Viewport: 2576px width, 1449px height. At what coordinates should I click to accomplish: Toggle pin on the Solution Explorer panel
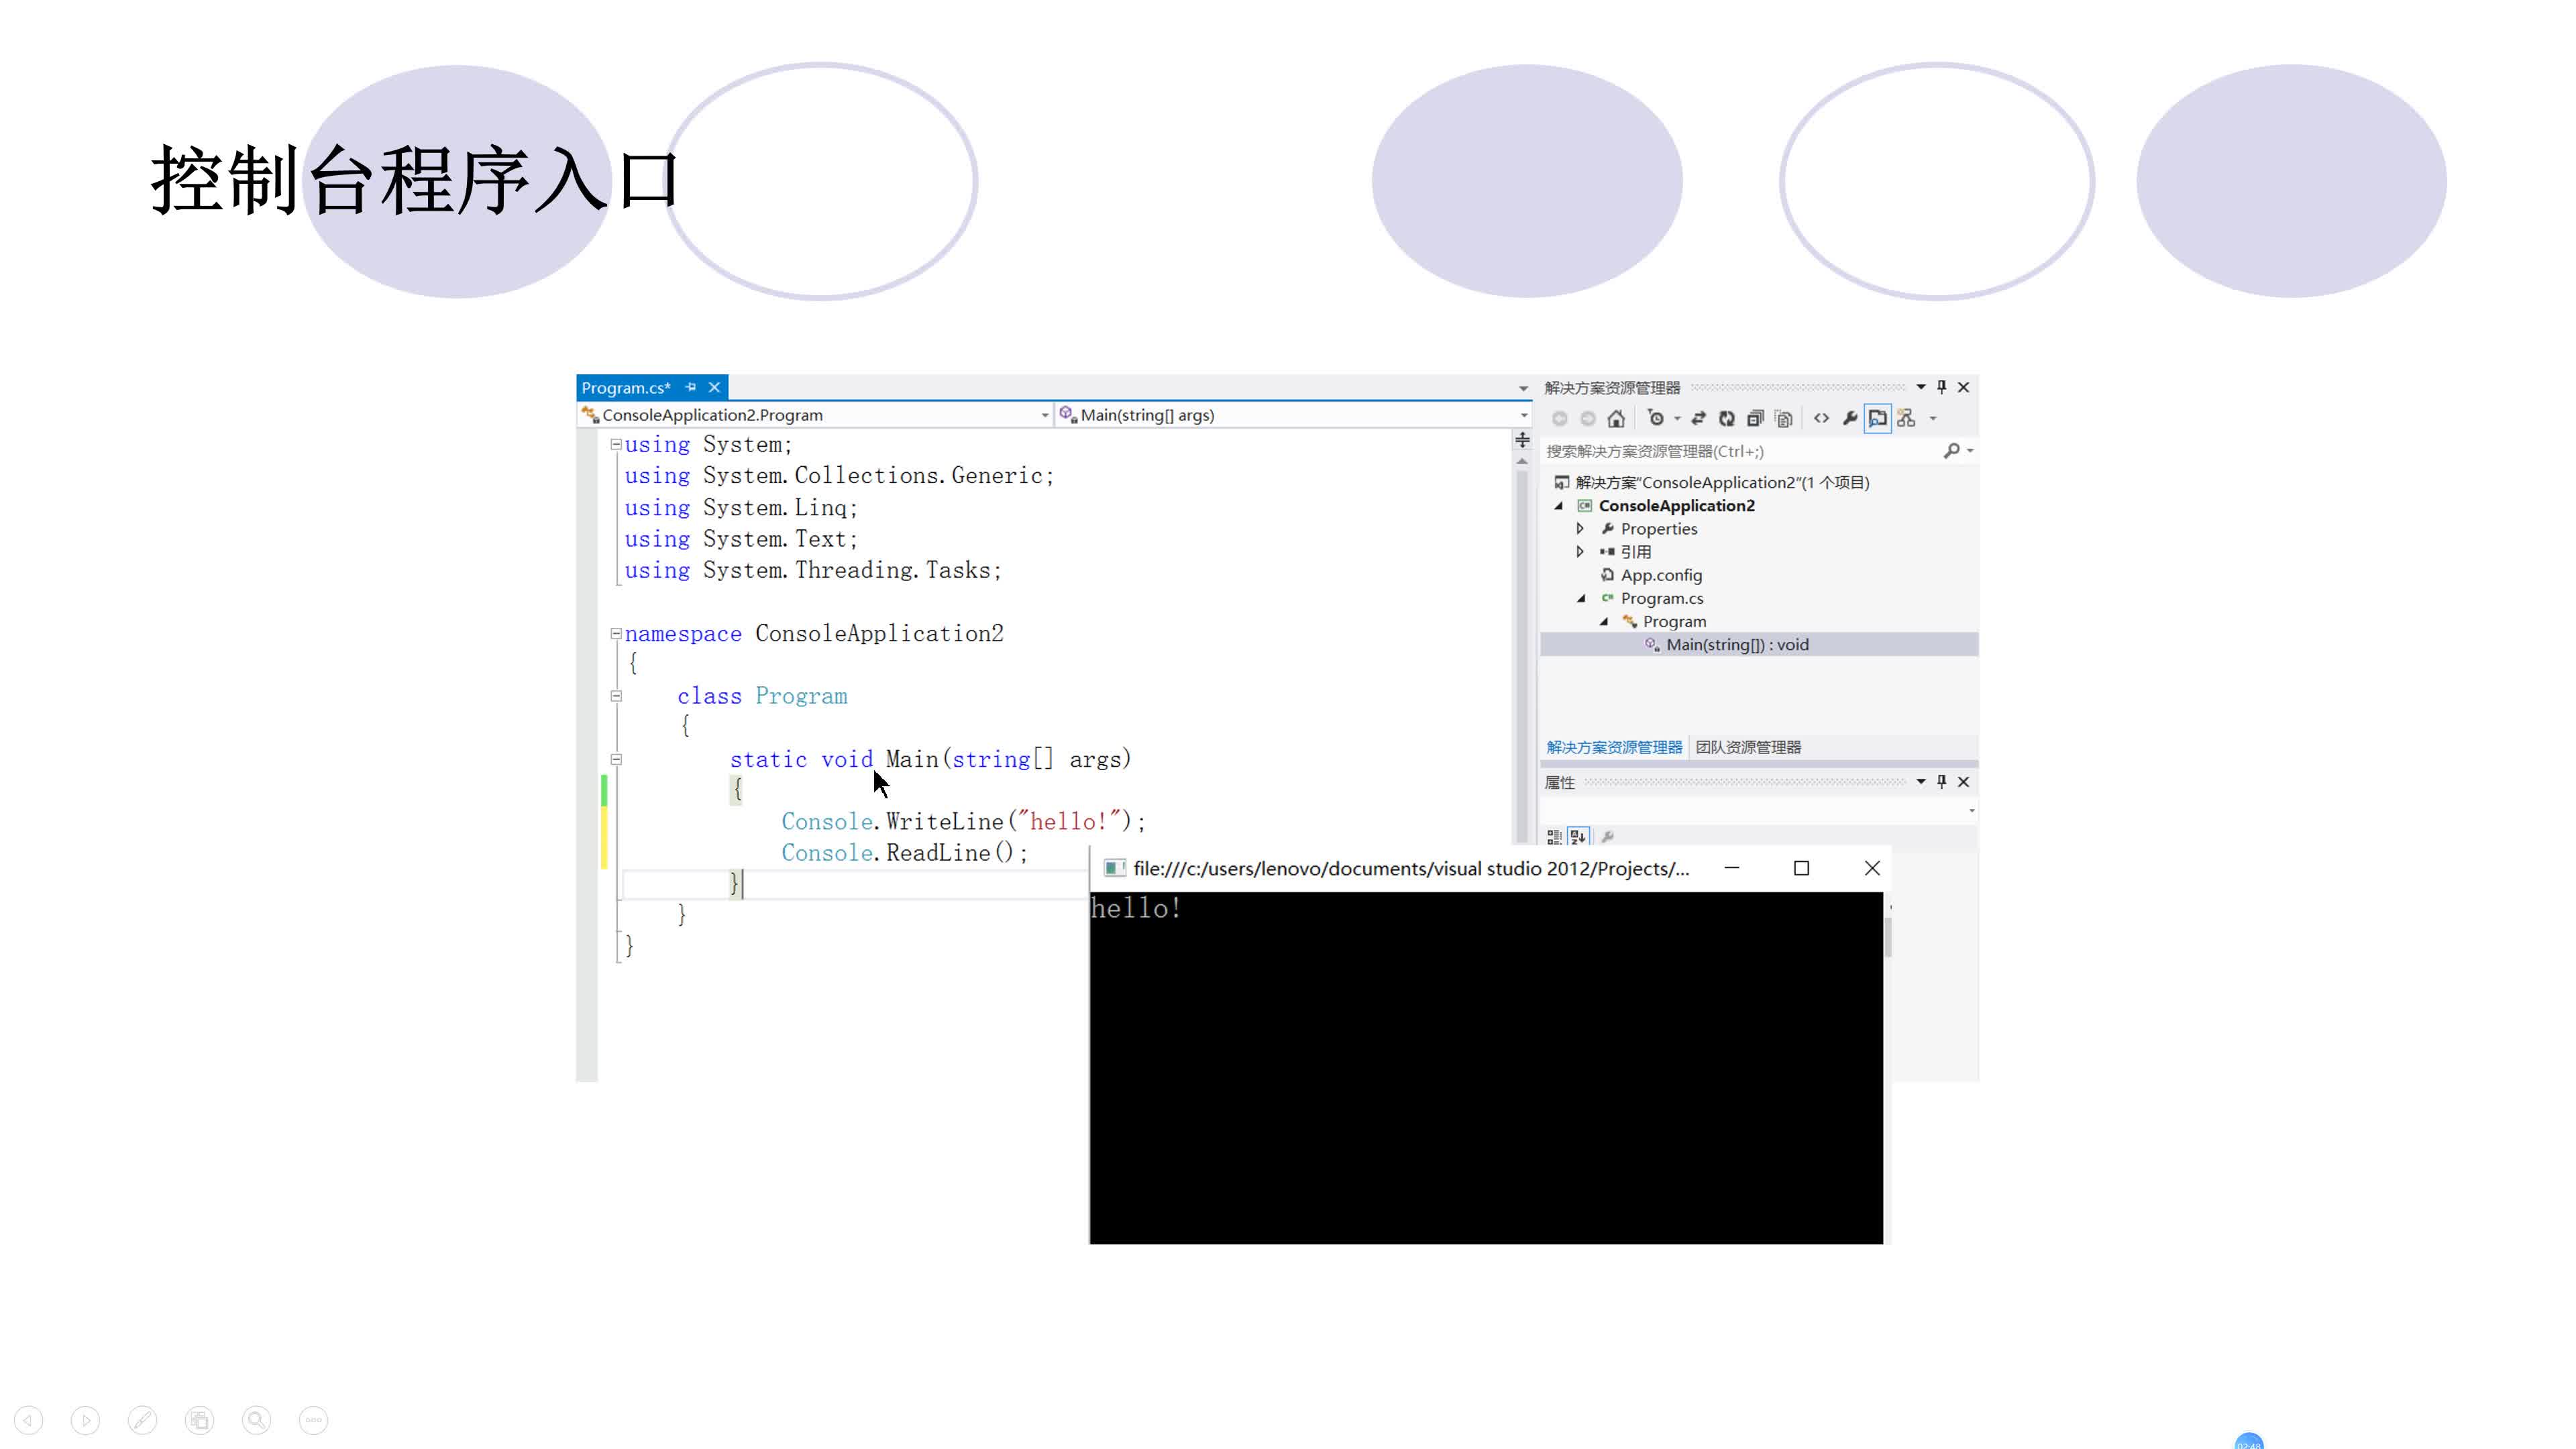coord(1942,387)
